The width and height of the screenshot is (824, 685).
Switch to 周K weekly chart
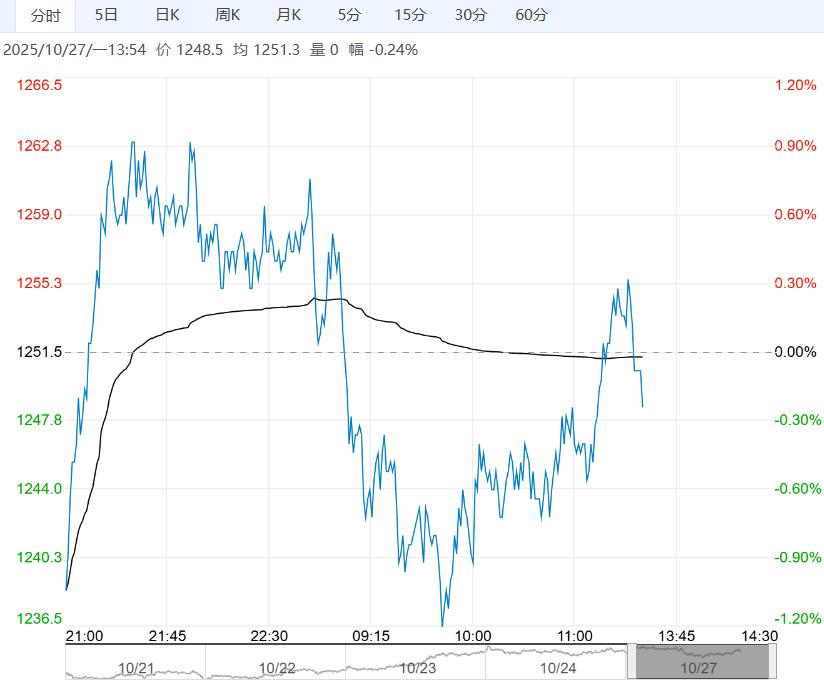click(228, 15)
